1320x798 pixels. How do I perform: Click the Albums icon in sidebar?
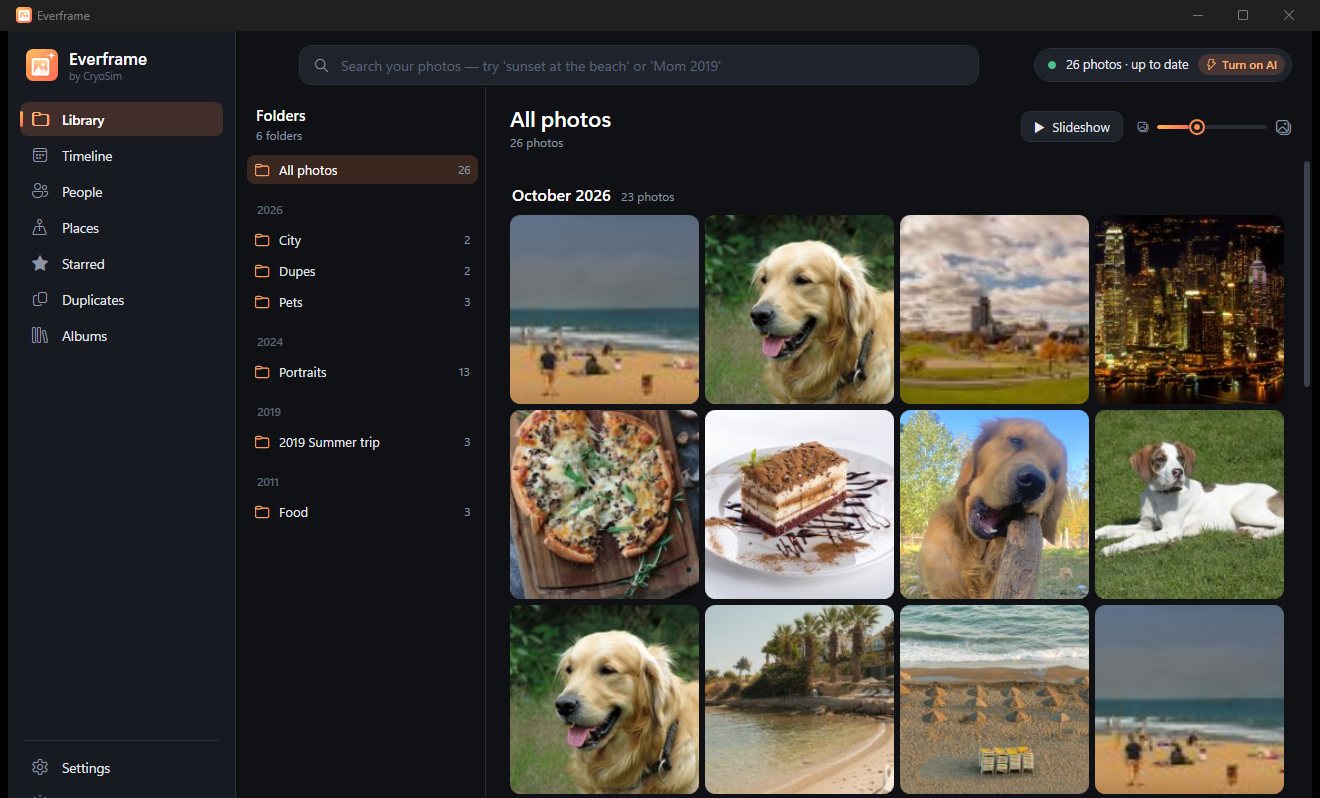40,336
